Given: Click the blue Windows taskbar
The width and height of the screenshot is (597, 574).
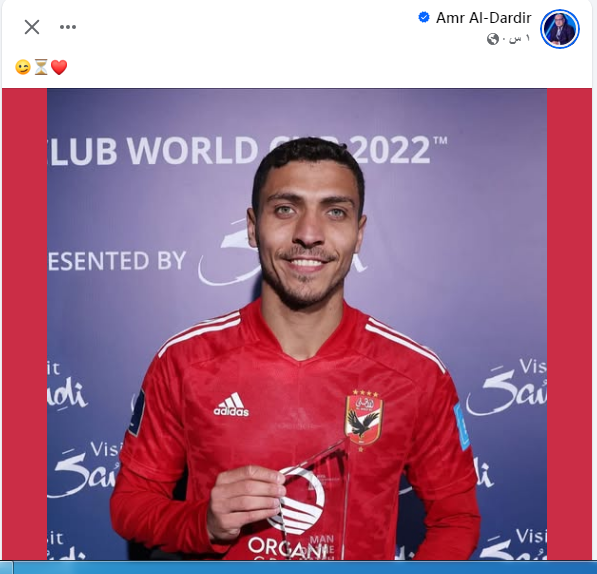Looking at the screenshot, I should click(x=298, y=567).
